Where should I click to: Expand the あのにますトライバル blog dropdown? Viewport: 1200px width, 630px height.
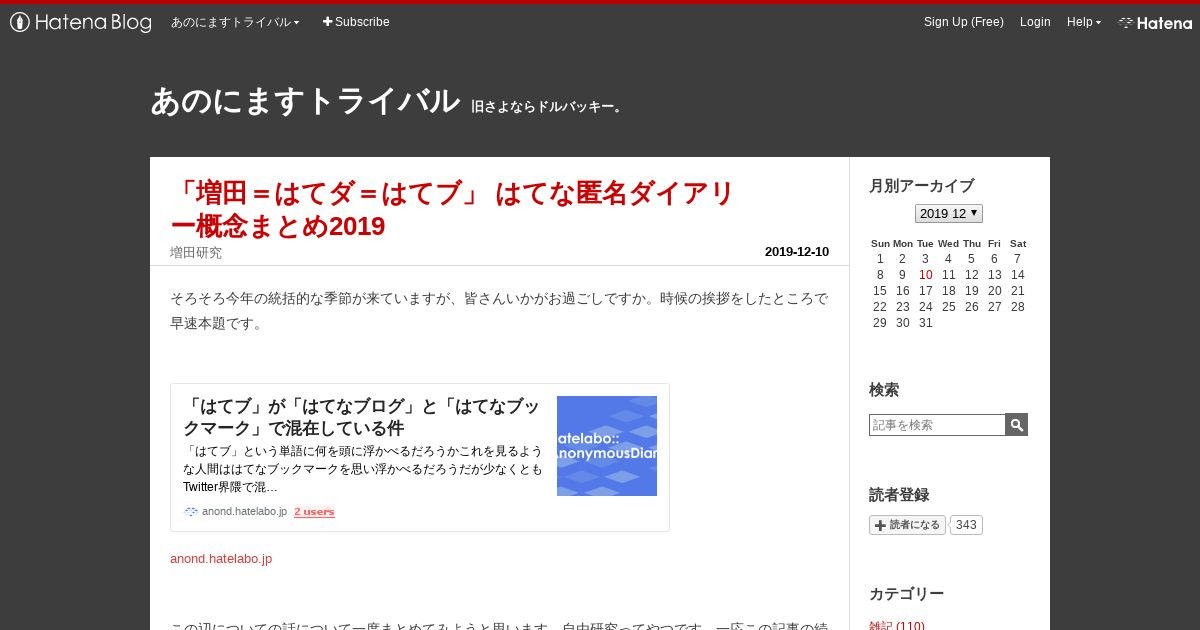click(235, 22)
